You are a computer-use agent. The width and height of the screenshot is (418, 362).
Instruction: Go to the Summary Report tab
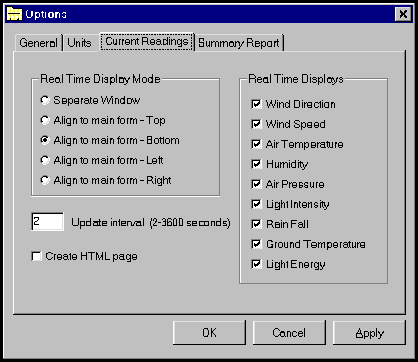(x=239, y=43)
